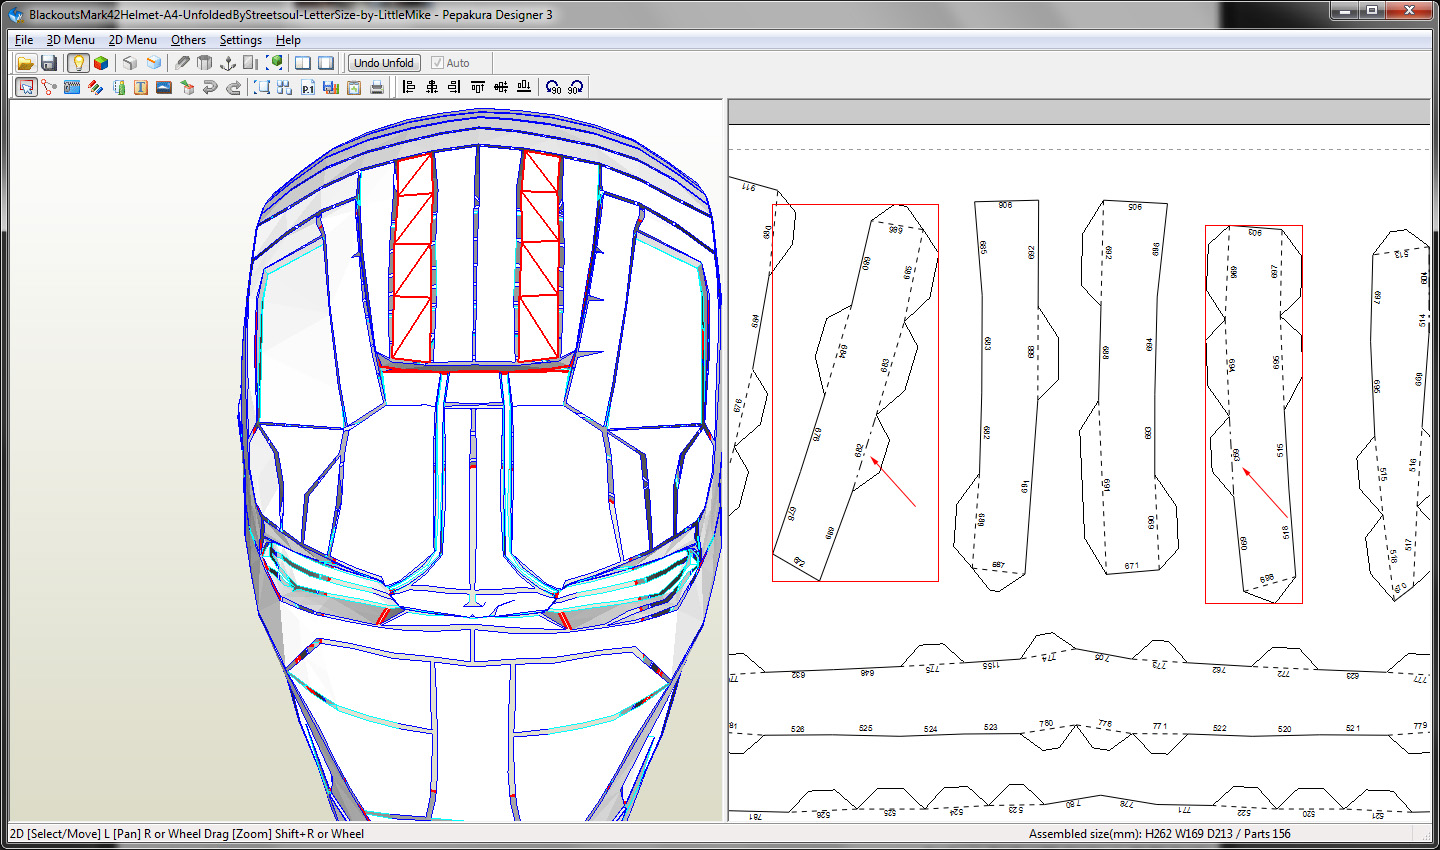Click the arrange parts grid icon
Screen dimensions: 1440x850
285,87
